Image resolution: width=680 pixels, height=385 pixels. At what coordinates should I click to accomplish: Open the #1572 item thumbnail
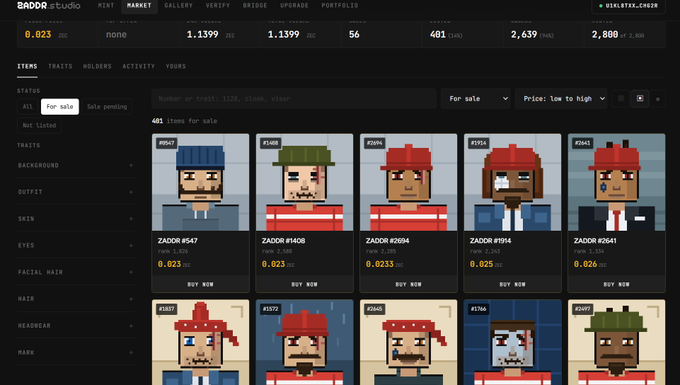304,343
